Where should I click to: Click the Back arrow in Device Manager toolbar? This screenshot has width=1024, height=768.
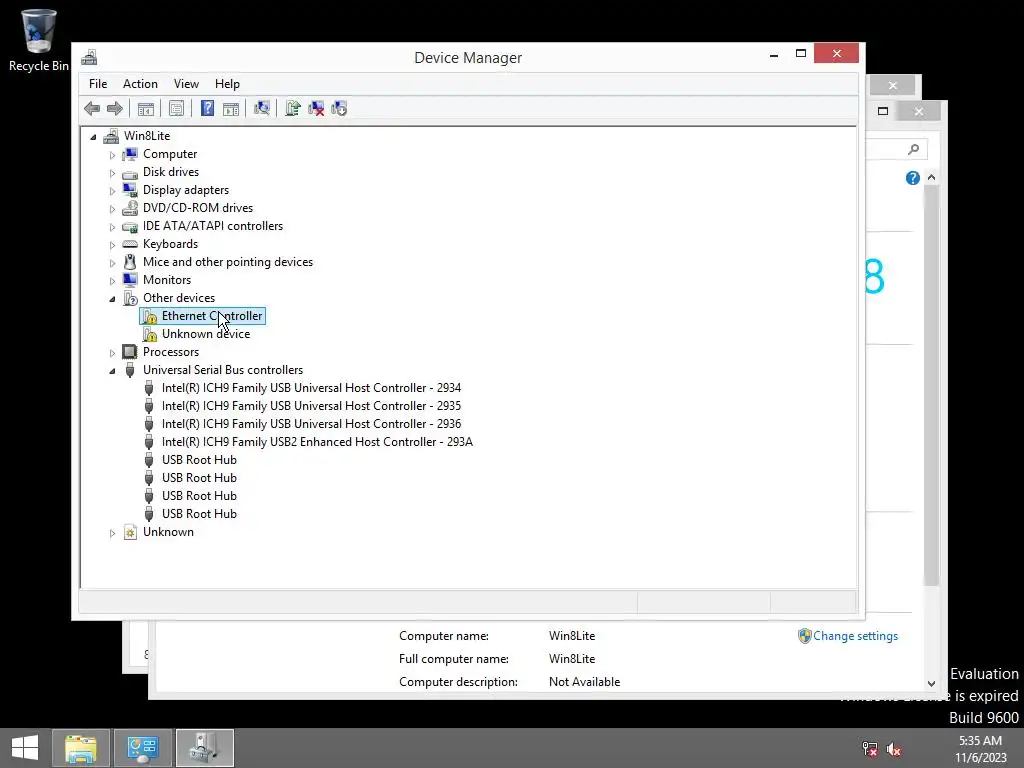tap(92, 108)
